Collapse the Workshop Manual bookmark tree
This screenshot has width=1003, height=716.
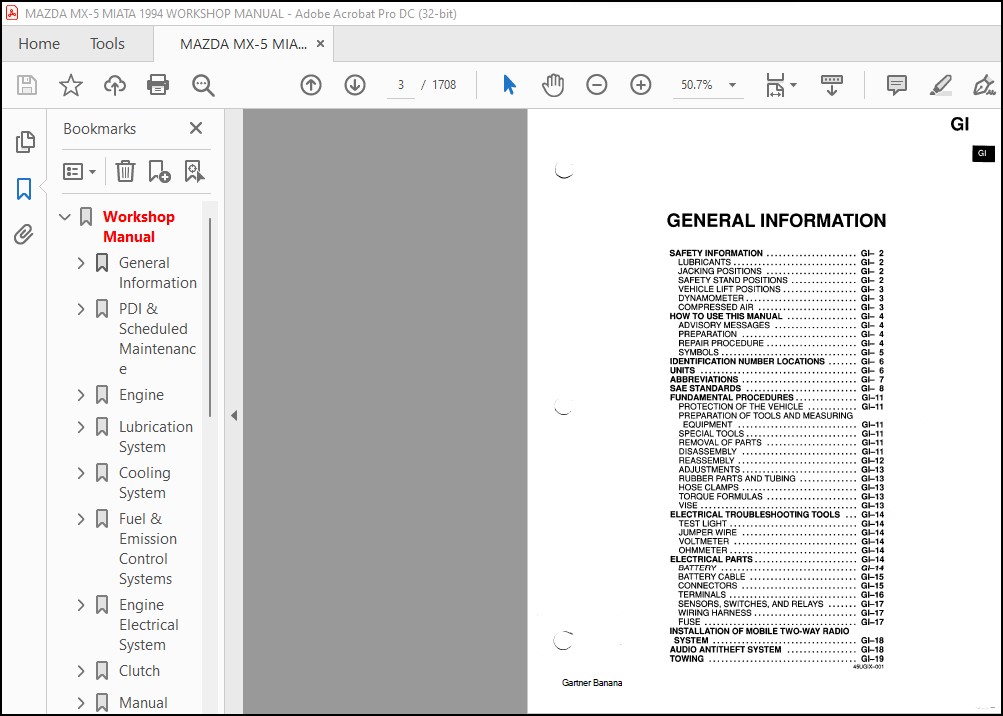pos(65,217)
